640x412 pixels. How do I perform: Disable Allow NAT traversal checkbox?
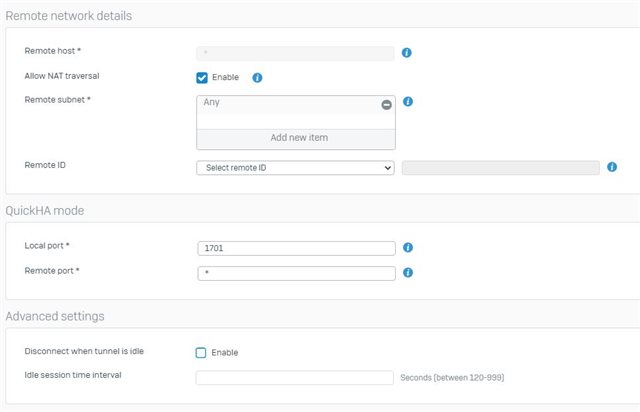[202, 78]
